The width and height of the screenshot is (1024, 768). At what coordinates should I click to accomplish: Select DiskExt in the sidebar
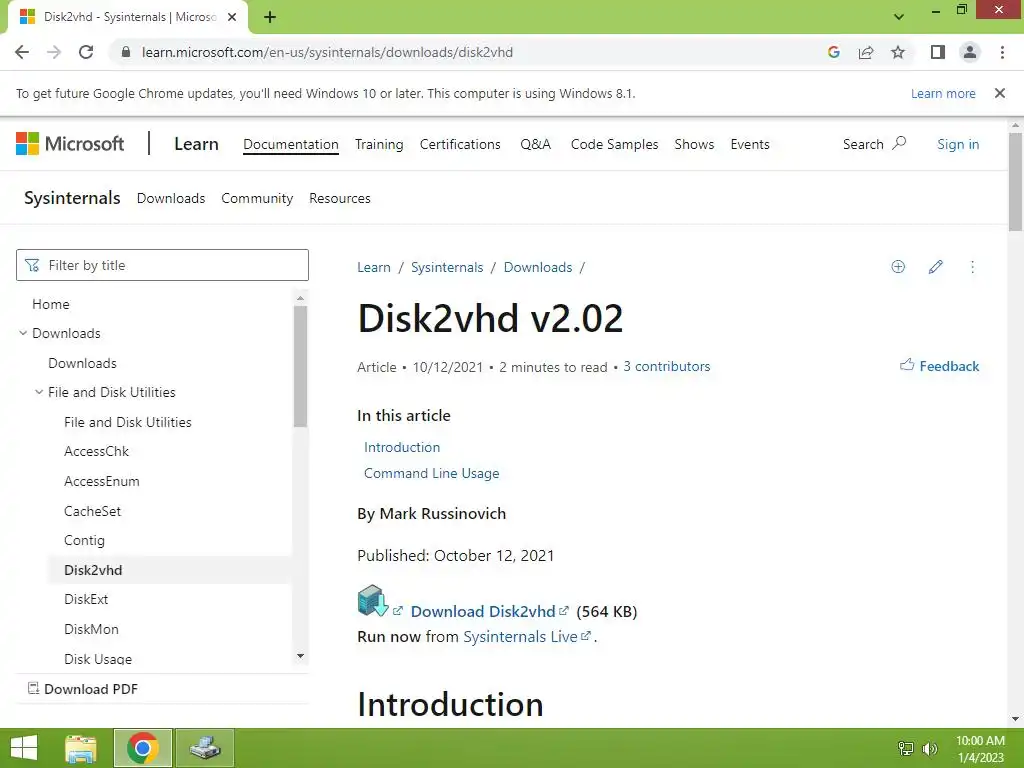(86, 599)
